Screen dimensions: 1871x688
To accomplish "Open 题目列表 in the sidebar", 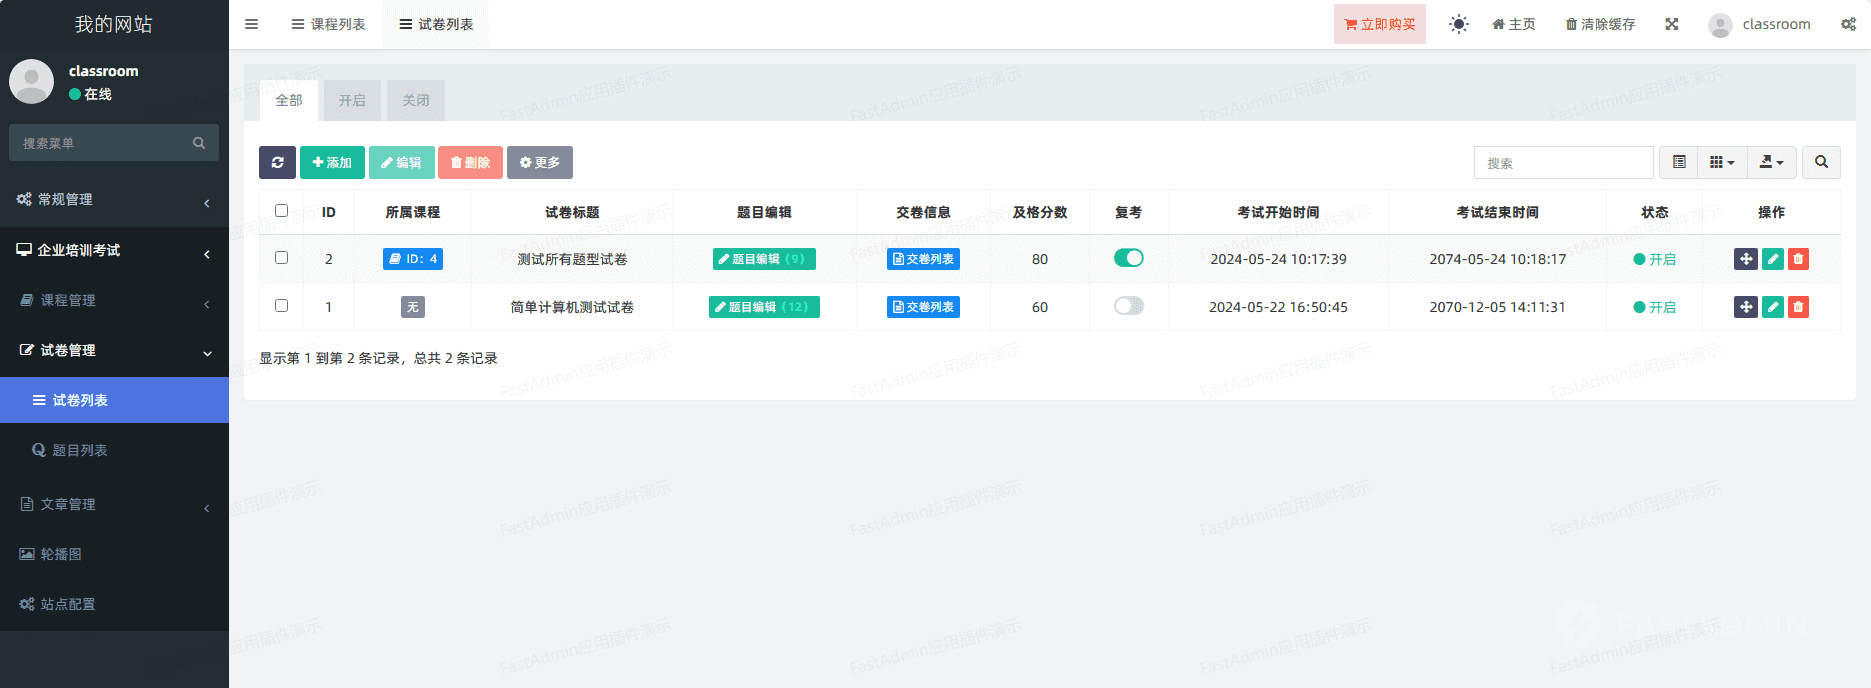I will pyautogui.click(x=80, y=450).
